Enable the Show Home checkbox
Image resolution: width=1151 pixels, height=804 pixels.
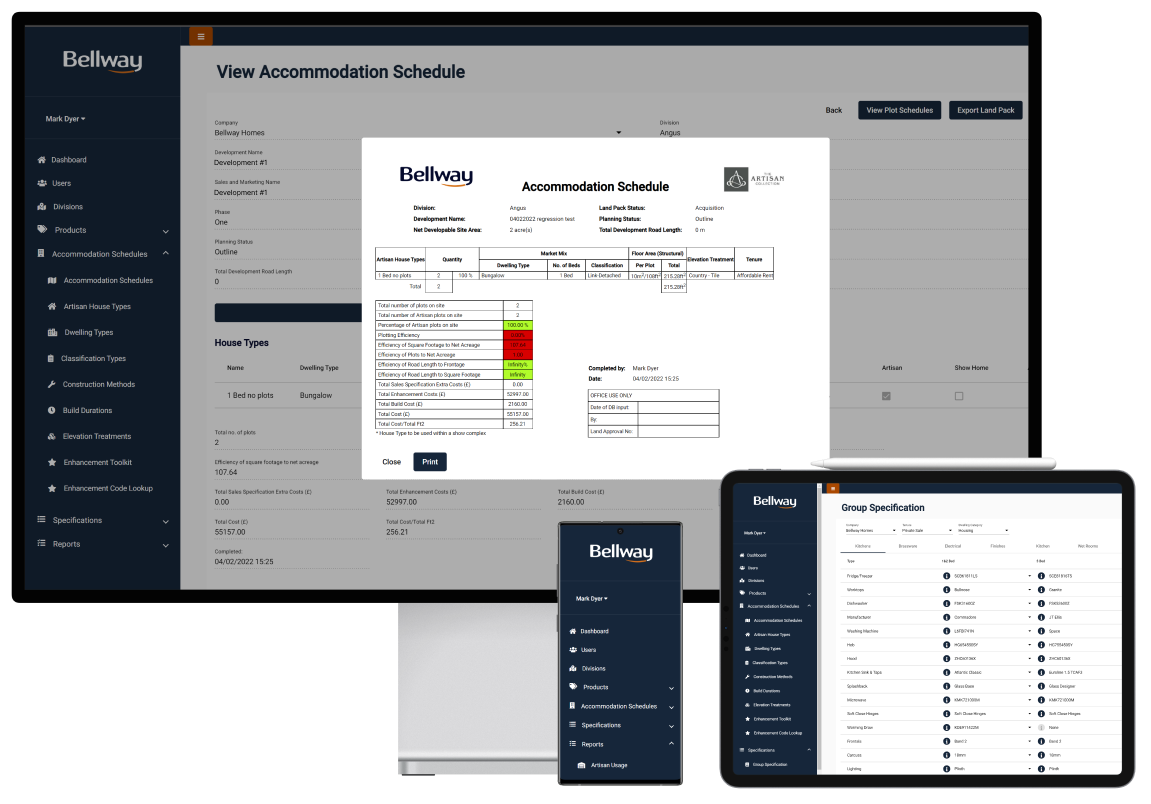958,396
